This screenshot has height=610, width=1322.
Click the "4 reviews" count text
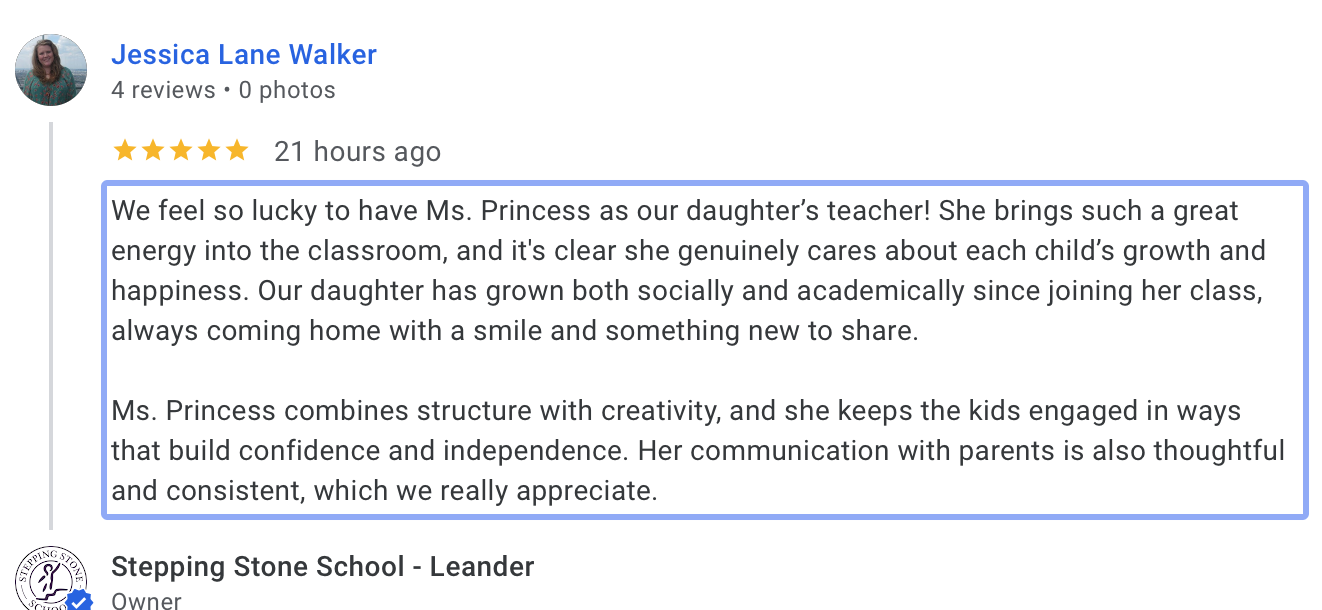pos(163,90)
